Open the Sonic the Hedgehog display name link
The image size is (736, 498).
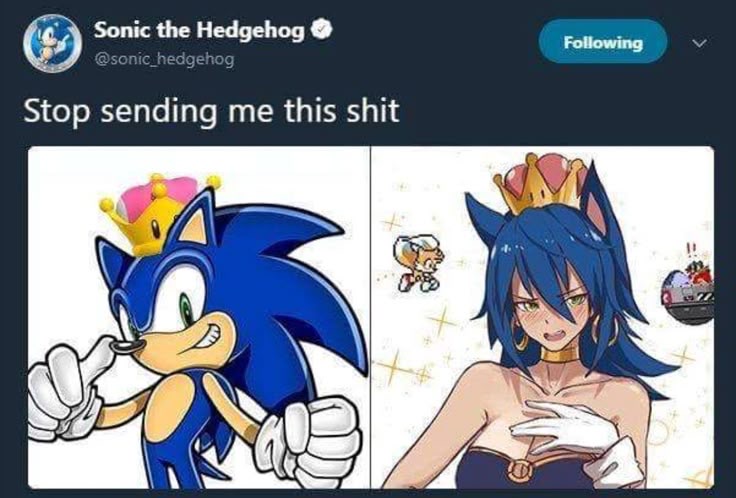tap(199, 31)
